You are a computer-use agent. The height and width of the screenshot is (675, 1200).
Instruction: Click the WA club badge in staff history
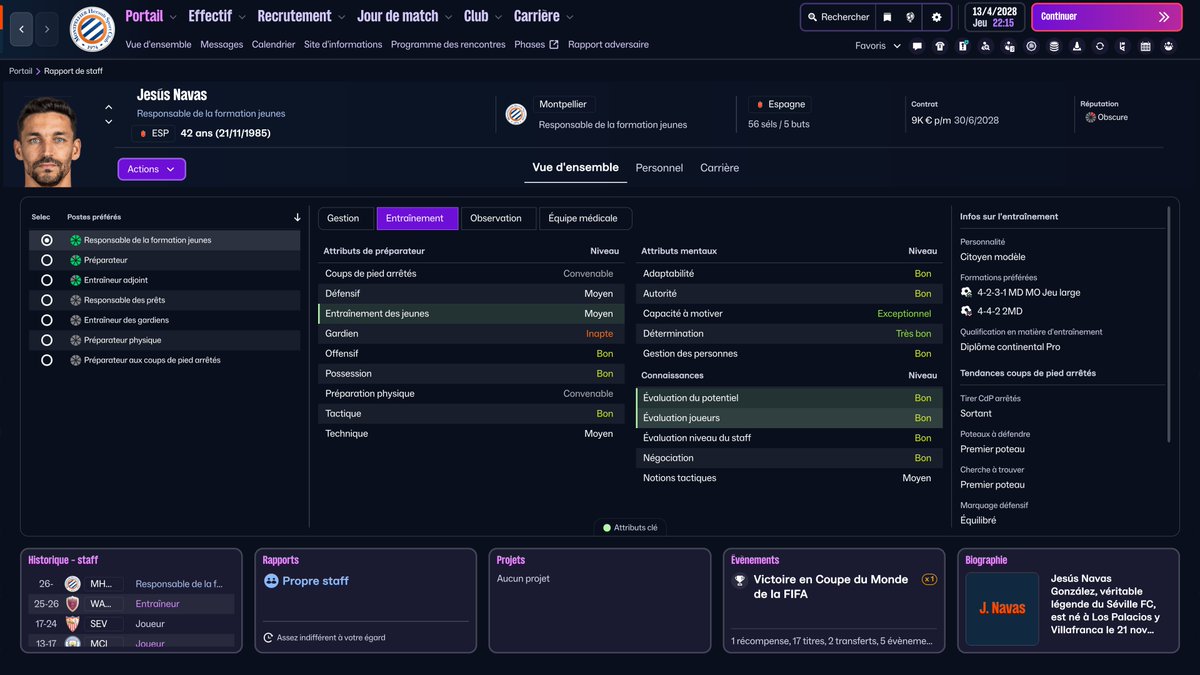tap(72, 604)
